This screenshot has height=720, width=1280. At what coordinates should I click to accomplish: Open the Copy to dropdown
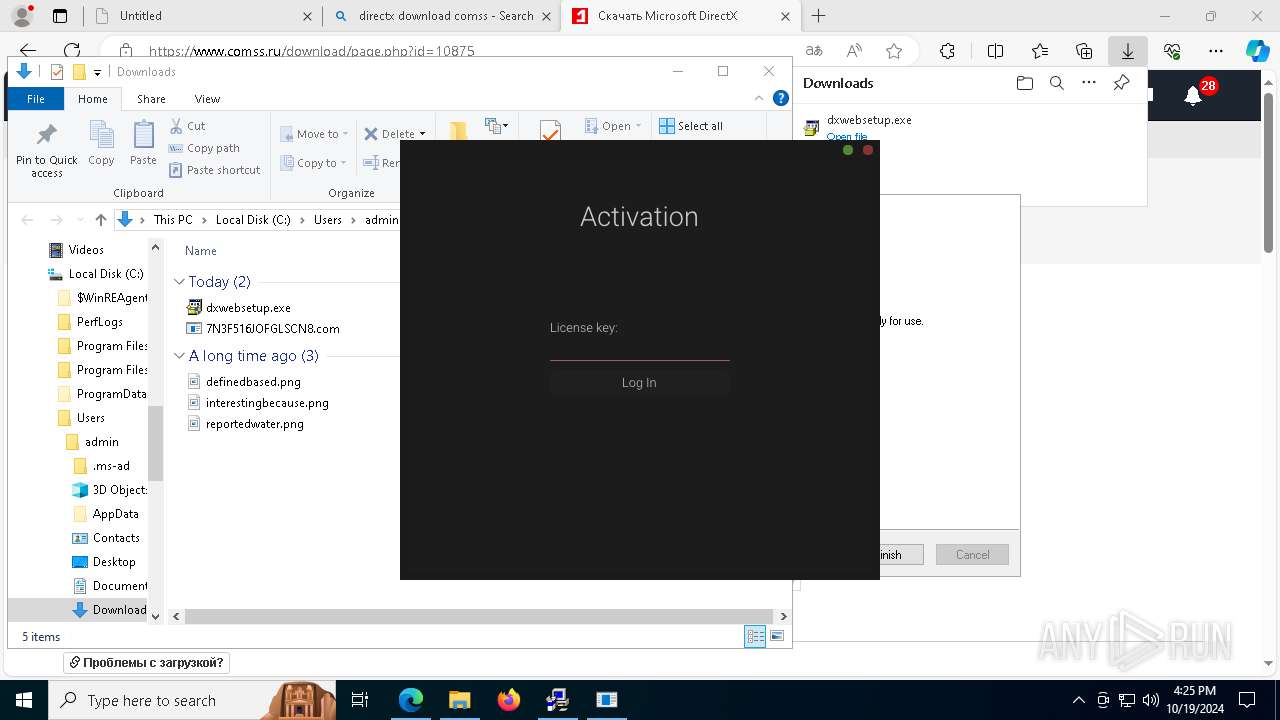(314, 163)
